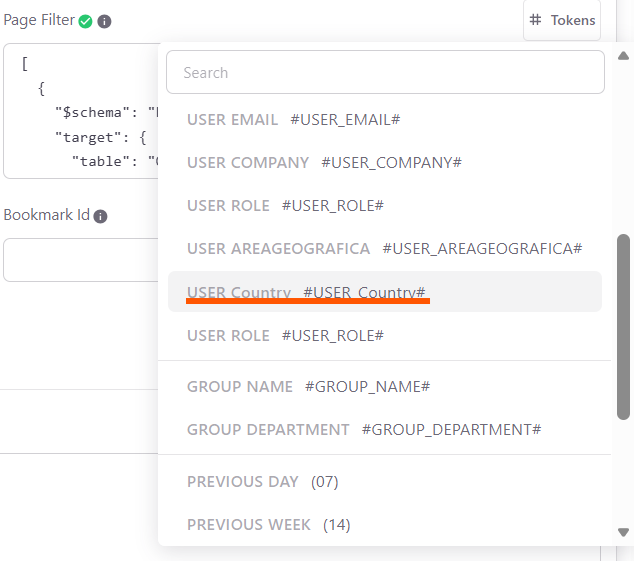The width and height of the screenshot is (634, 561).
Task: Select the USER COMPANY token
Action: (324, 163)
